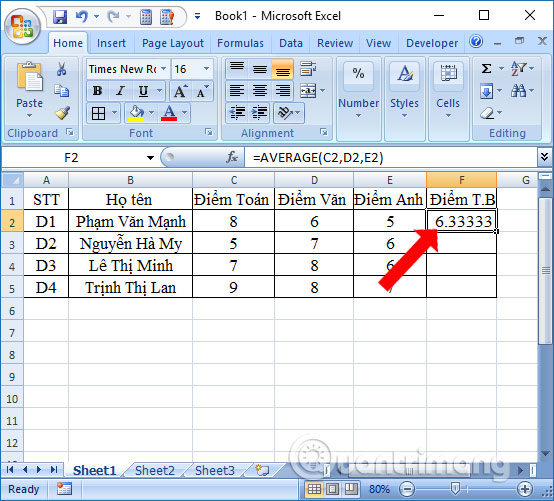Click the zoom slider handle
Screen dimensions: 554x501
point(455,489)
